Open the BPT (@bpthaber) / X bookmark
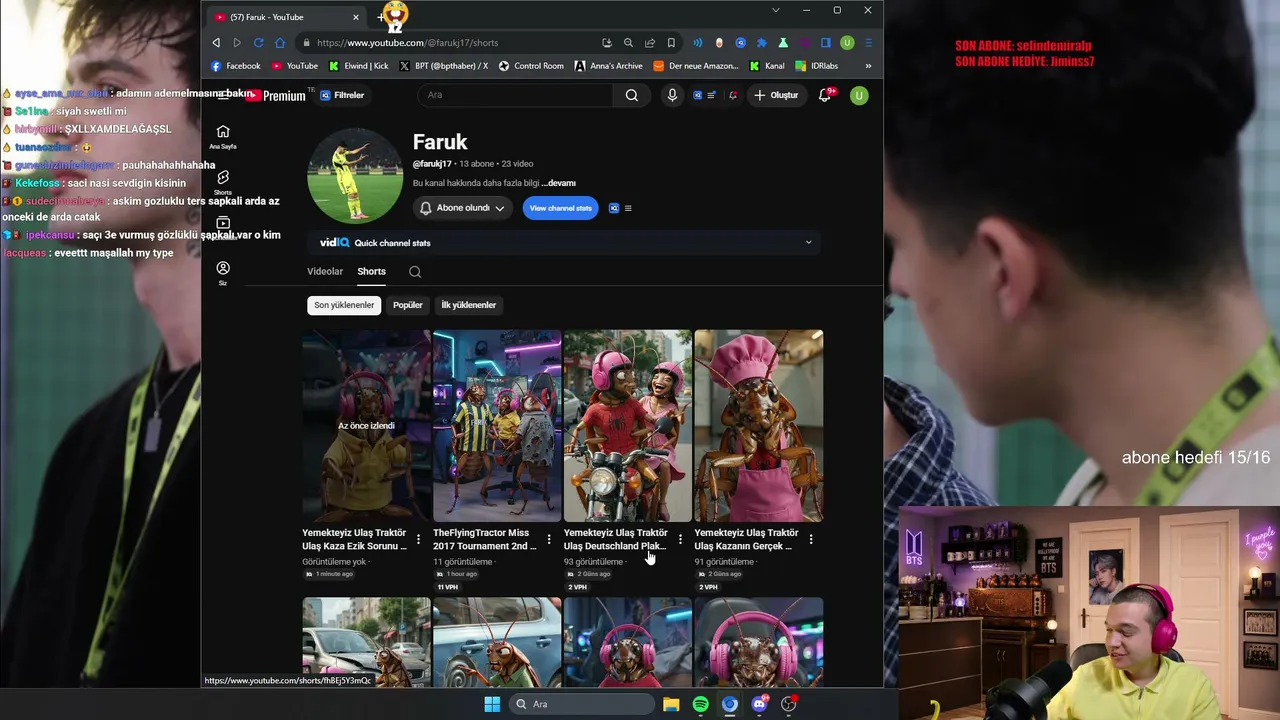The height and width of the screenshot is (720, 1280). tap(444, 66)
